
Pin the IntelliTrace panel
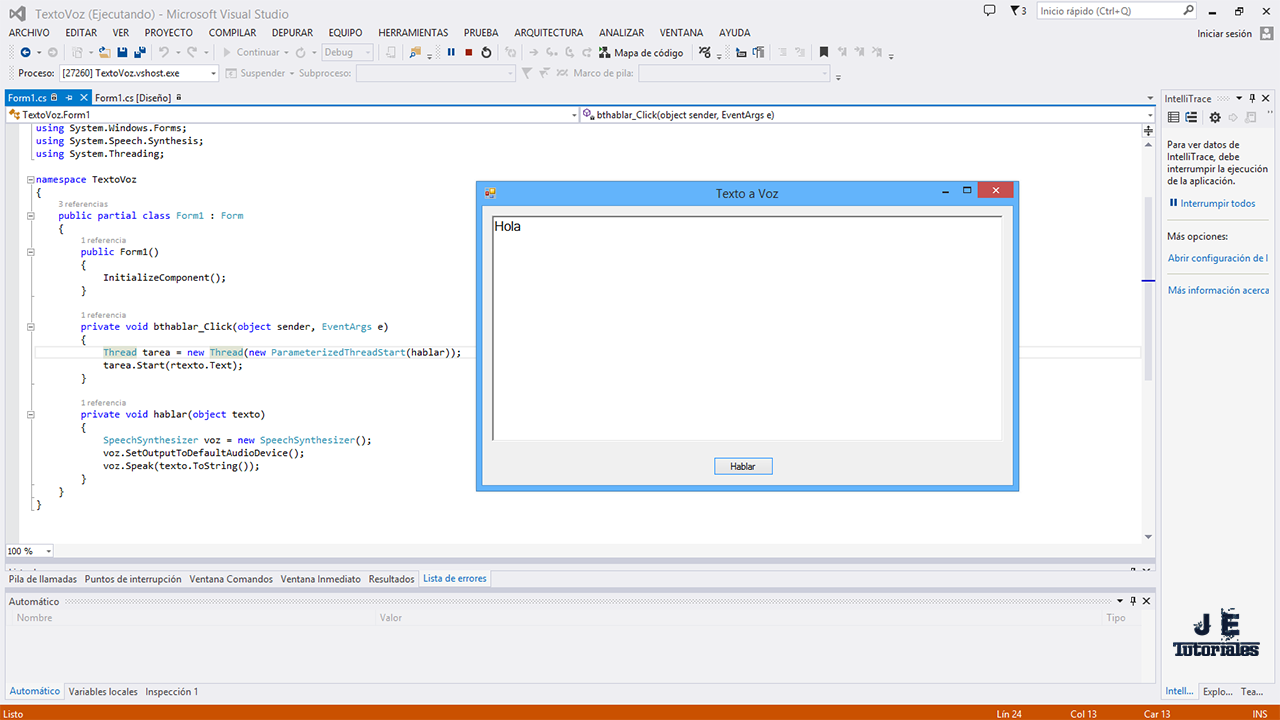(x=1252, y=98)
